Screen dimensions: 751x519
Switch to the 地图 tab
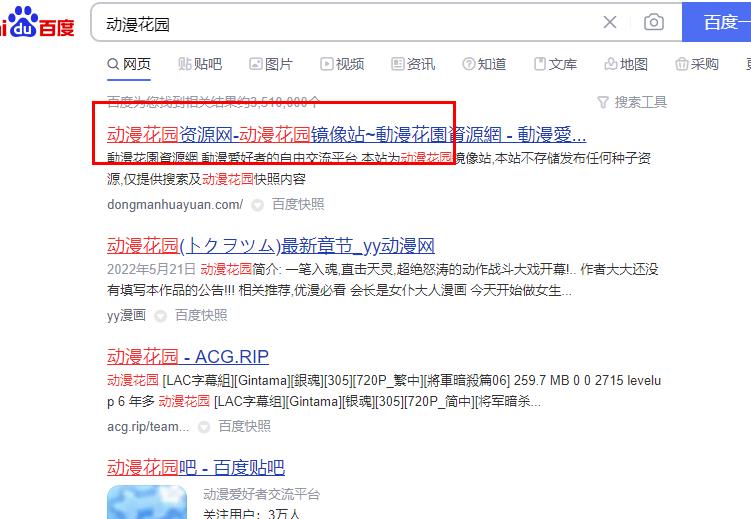pos(626,64)
